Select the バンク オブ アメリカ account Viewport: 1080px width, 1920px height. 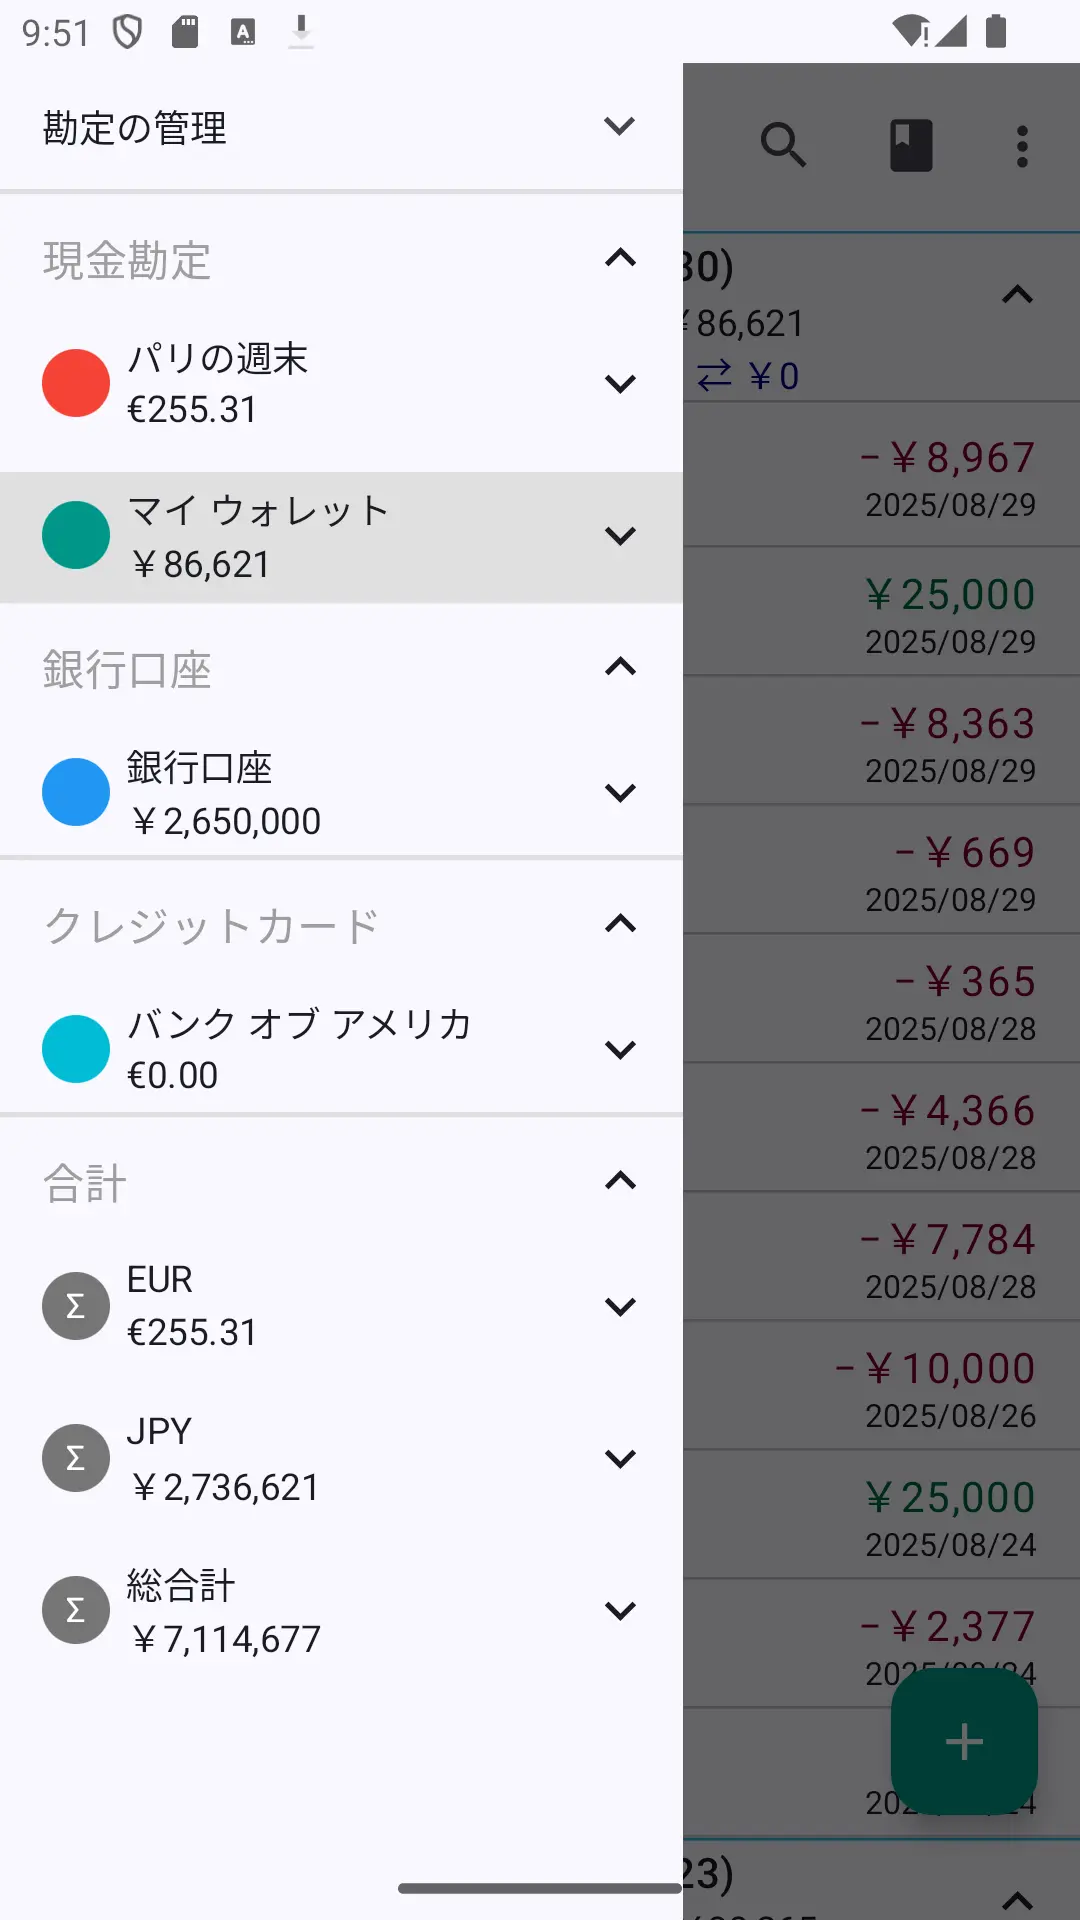point(341,1049)
